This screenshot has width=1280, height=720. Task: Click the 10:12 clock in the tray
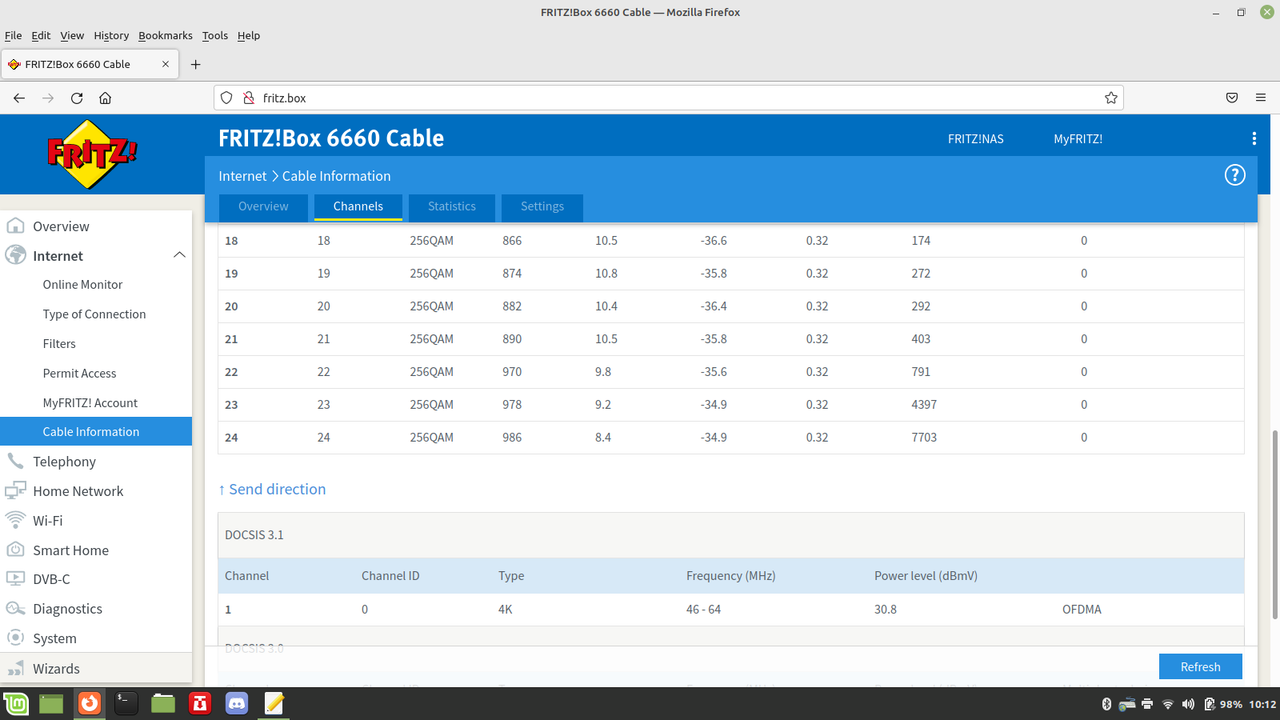coord(1263,704)
